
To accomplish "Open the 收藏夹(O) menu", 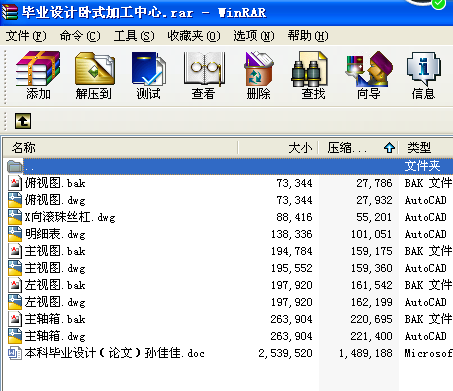I will coord(194,36).
